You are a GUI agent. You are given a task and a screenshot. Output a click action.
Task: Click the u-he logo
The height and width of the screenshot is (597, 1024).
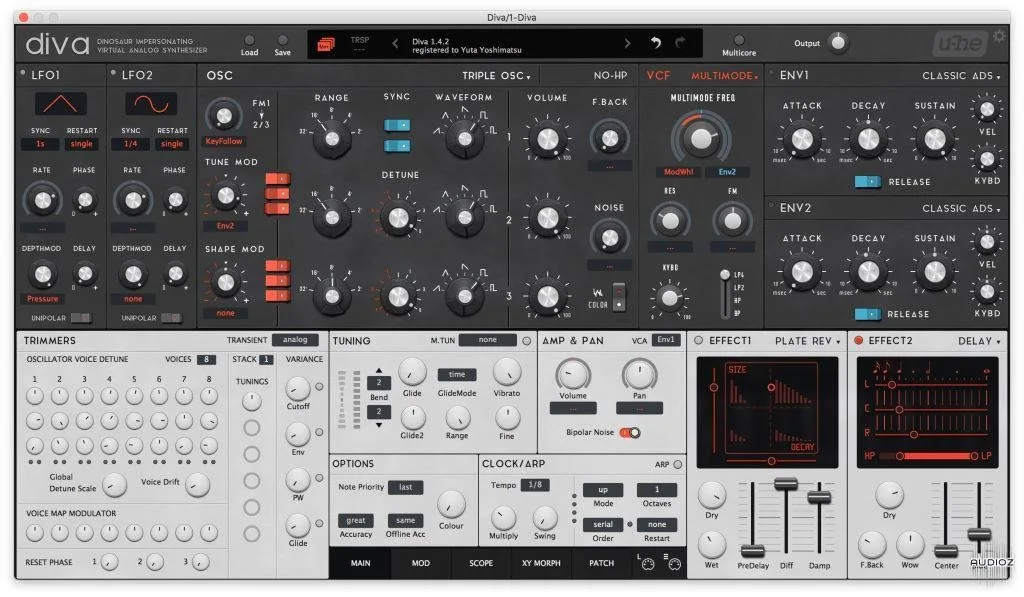pyautogui.click(x=960, y=44)
